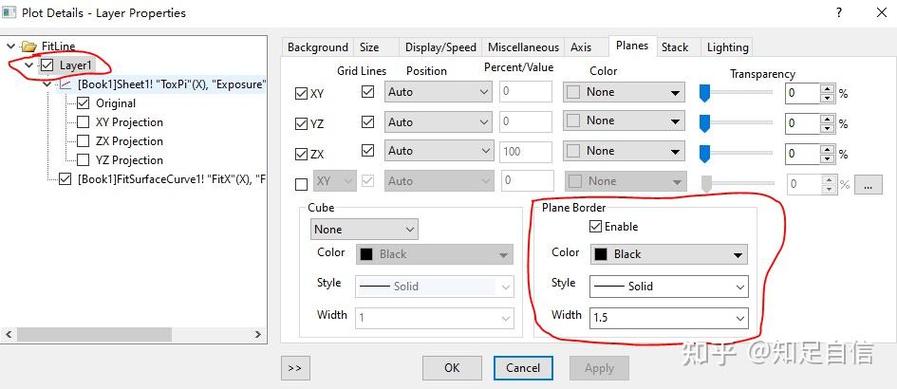The image size is (897, 389).
Task: Toggle the XY Projection checkbox
Action: pos(84,122)
